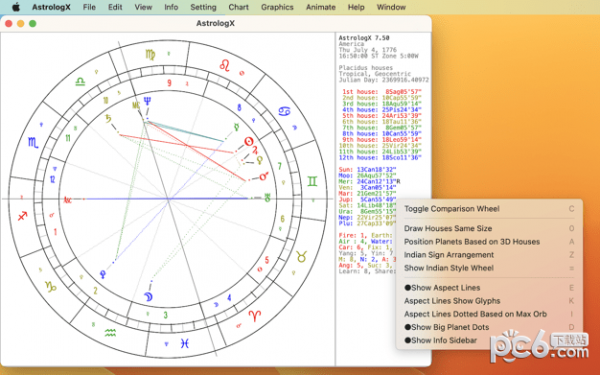The image size is (600, 375).
Task: Choose Show Indian Style Wheel
Action: (x=489, y=268)
